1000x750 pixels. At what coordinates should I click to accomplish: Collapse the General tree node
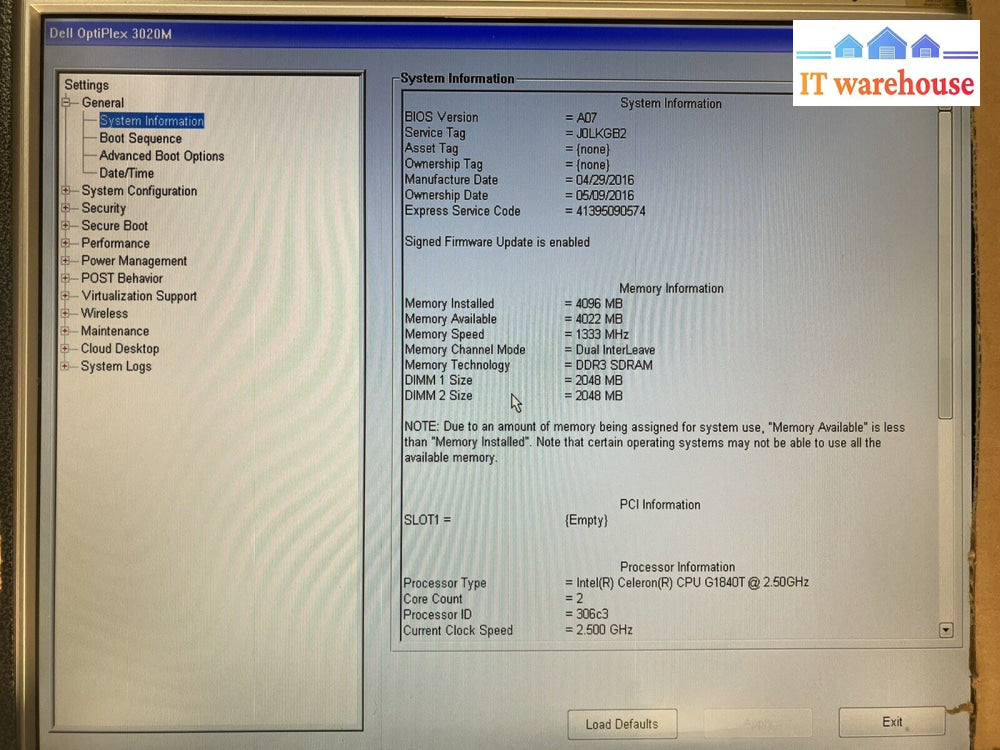[66, 103]
